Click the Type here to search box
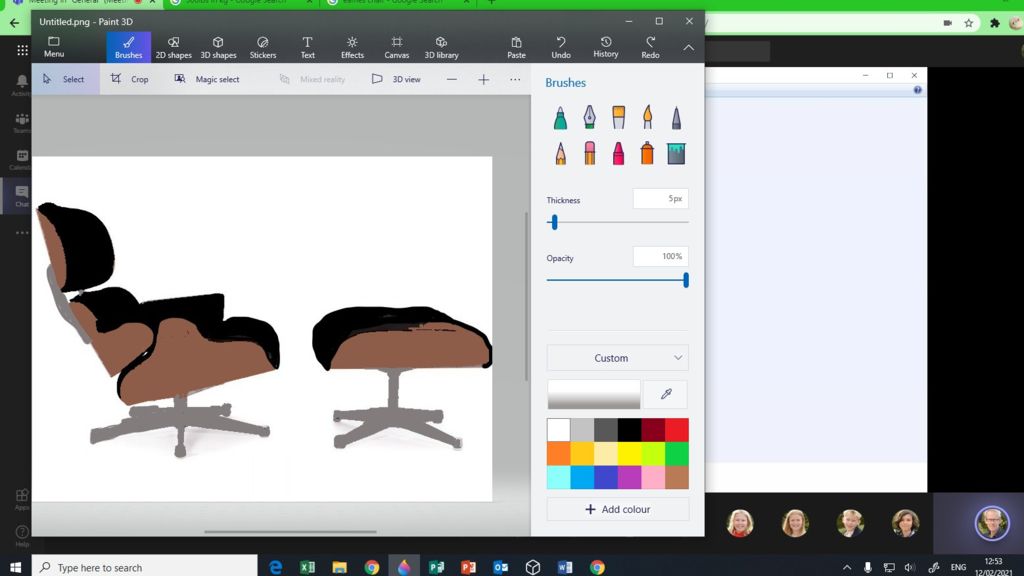 pos(145,567)
